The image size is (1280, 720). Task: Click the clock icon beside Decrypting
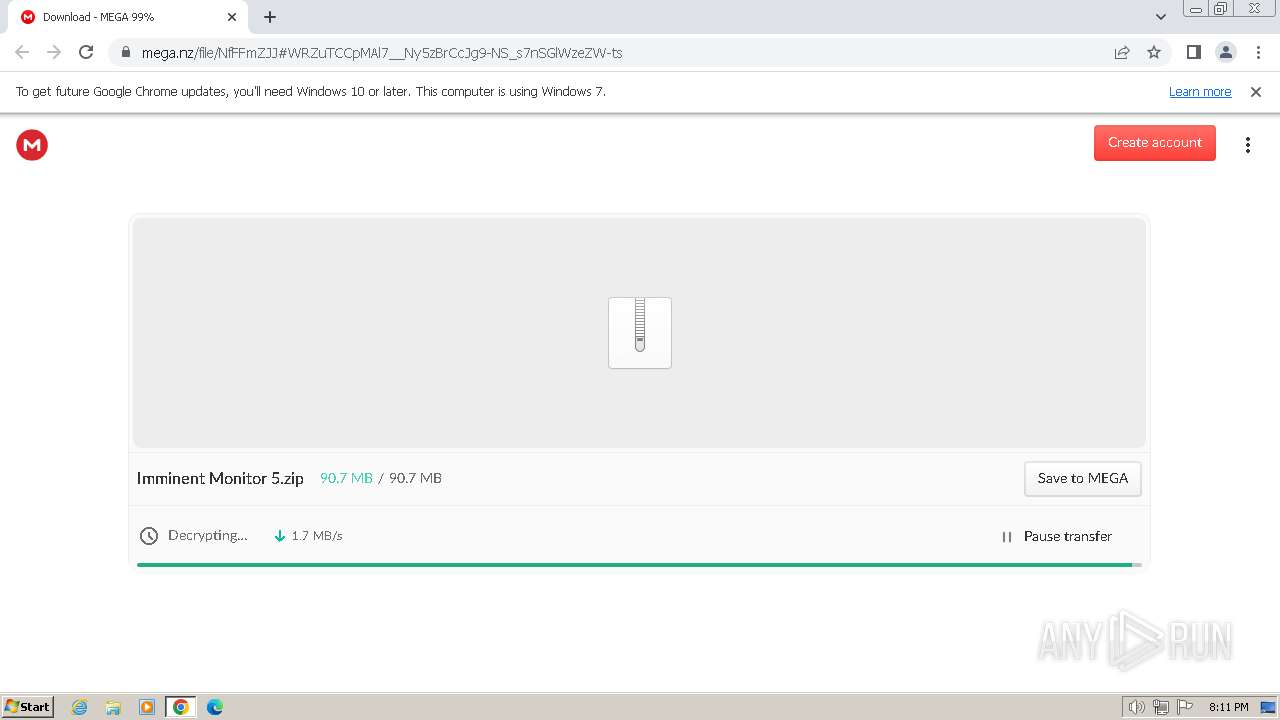click(x=149, y=536)
